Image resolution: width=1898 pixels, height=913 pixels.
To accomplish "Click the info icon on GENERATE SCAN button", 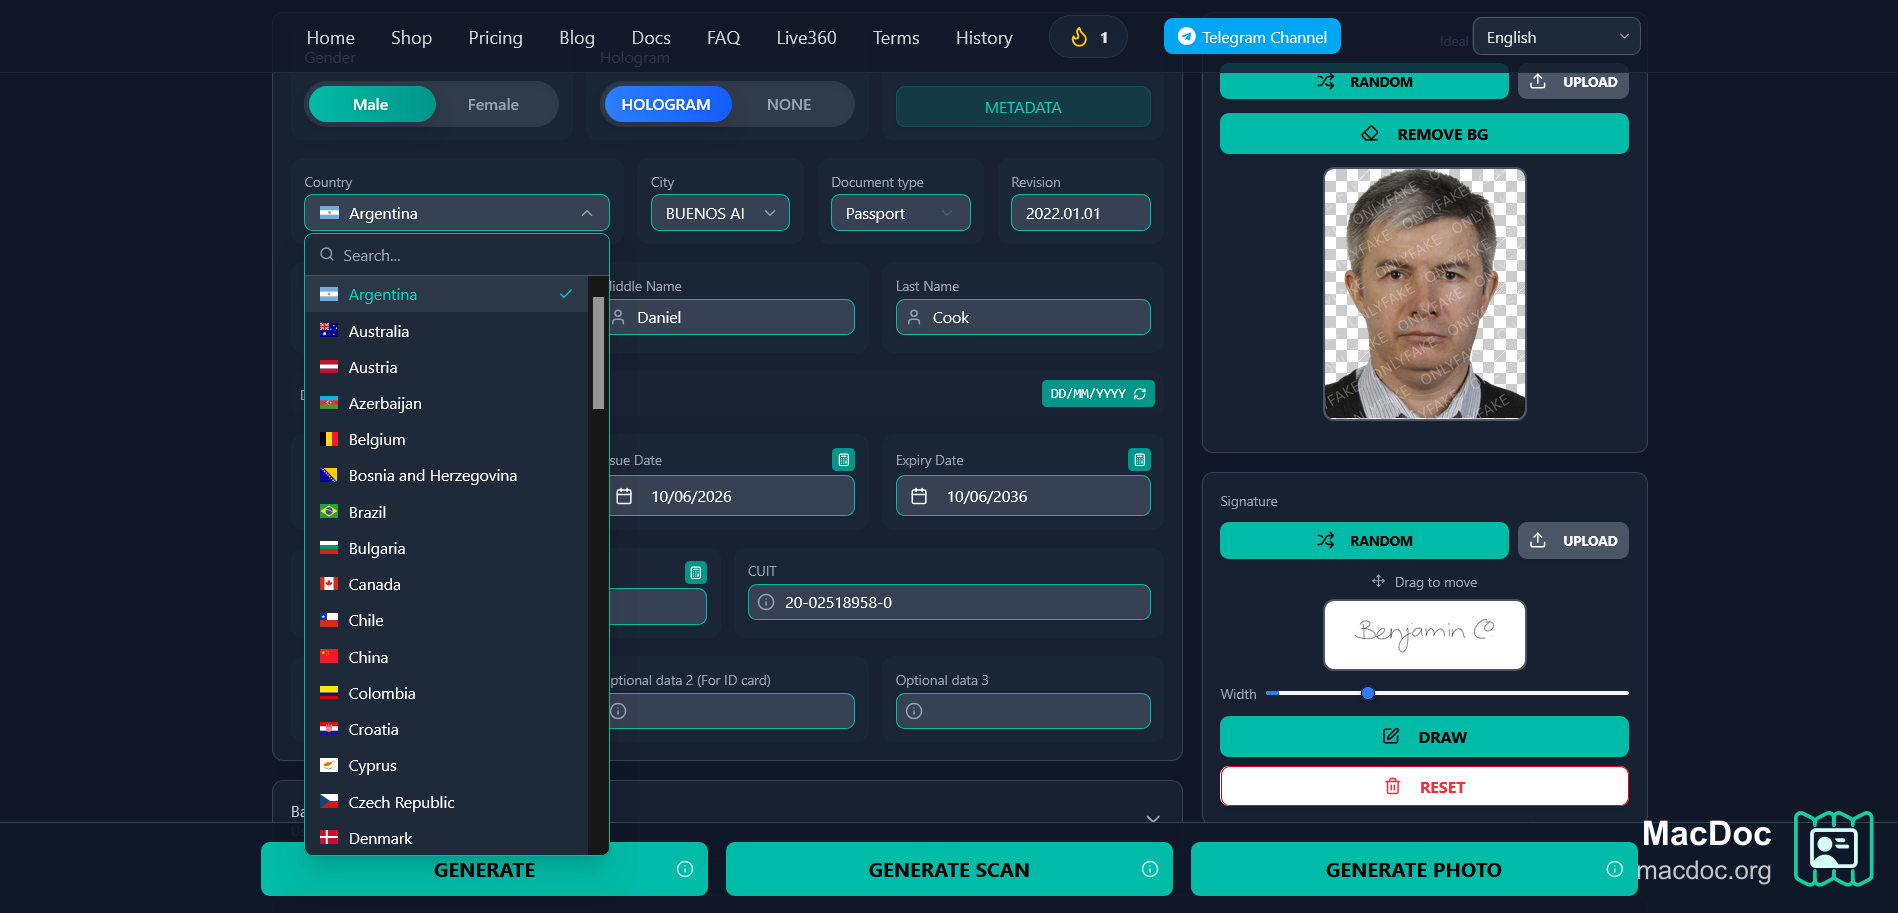I will click(1150, 869).
